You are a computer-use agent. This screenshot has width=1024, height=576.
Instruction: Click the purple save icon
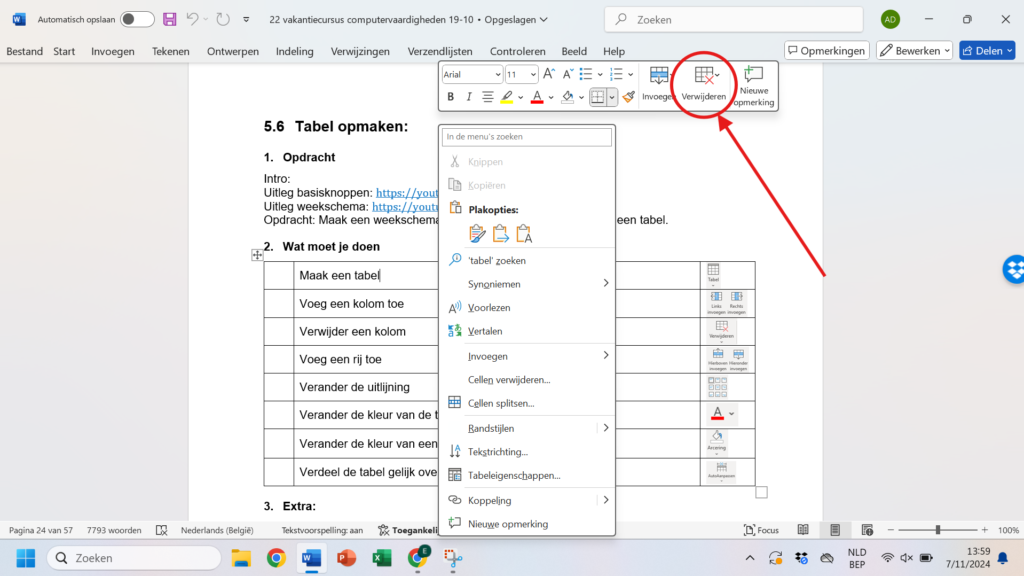pos(169,19)
